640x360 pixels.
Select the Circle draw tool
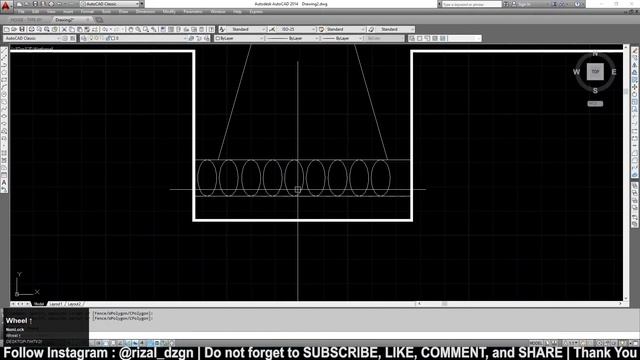tap(4, 94)
